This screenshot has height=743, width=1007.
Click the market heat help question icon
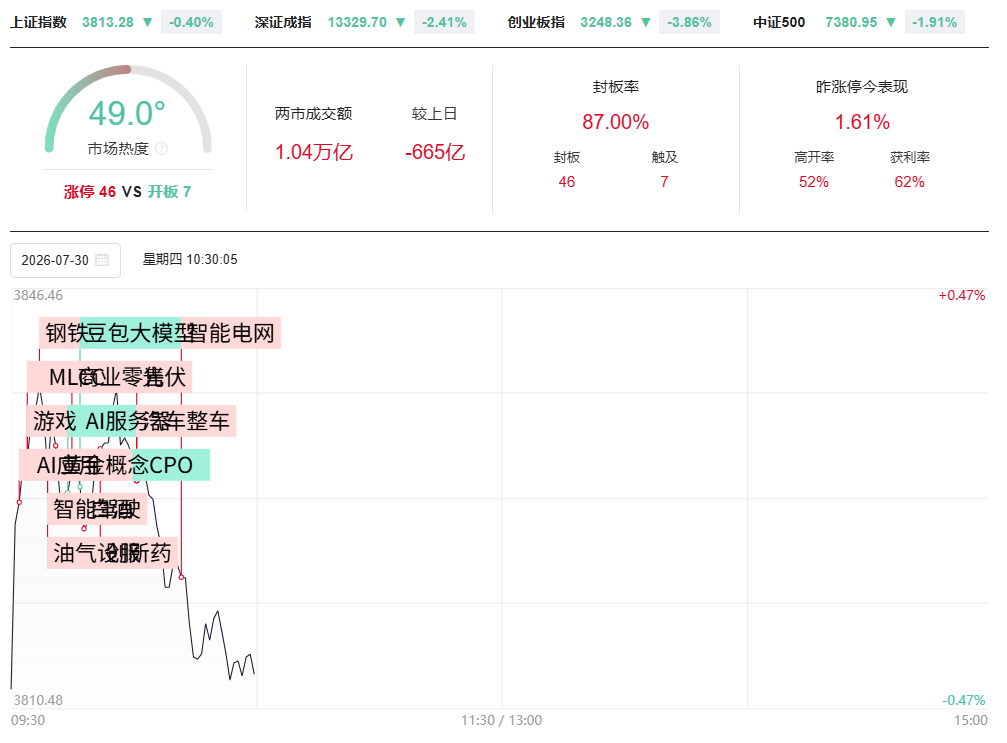pos(162,149)
